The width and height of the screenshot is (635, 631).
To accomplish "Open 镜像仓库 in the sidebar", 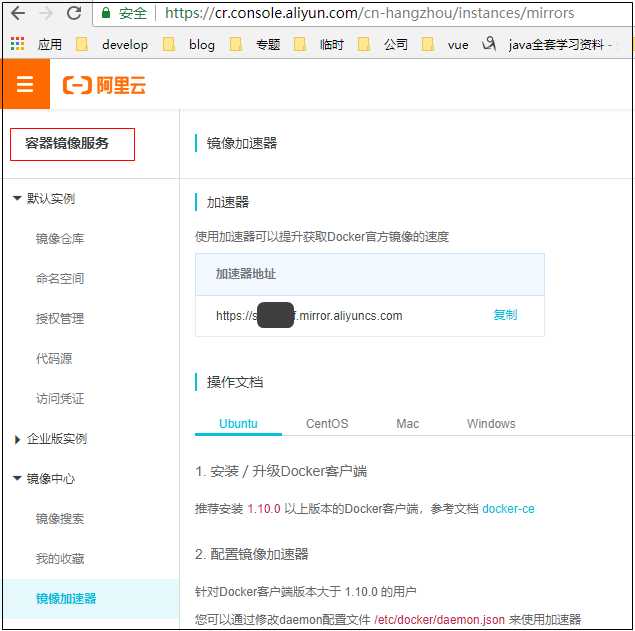I will 60,239.
